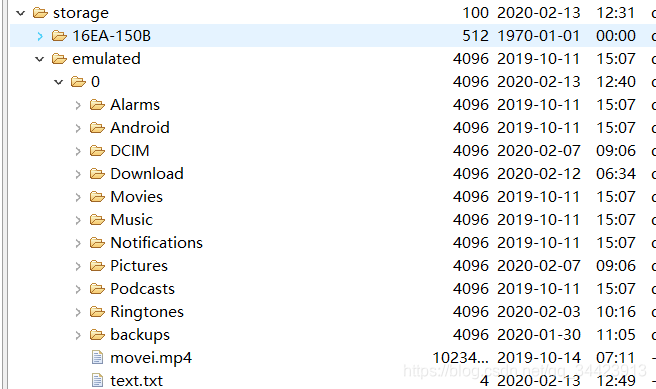Click the Alarms folder icon
The image size is (656, 389).
click(x=97, y=105)
